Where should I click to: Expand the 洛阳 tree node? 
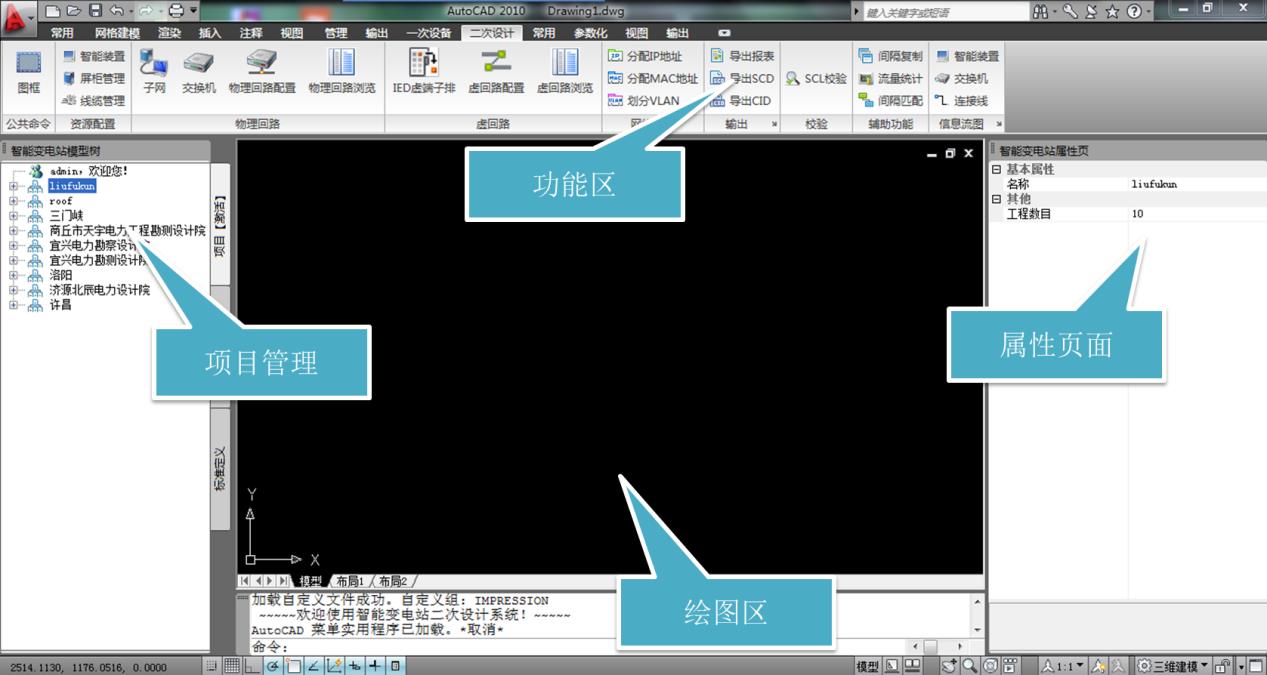[x=14, y=275]
